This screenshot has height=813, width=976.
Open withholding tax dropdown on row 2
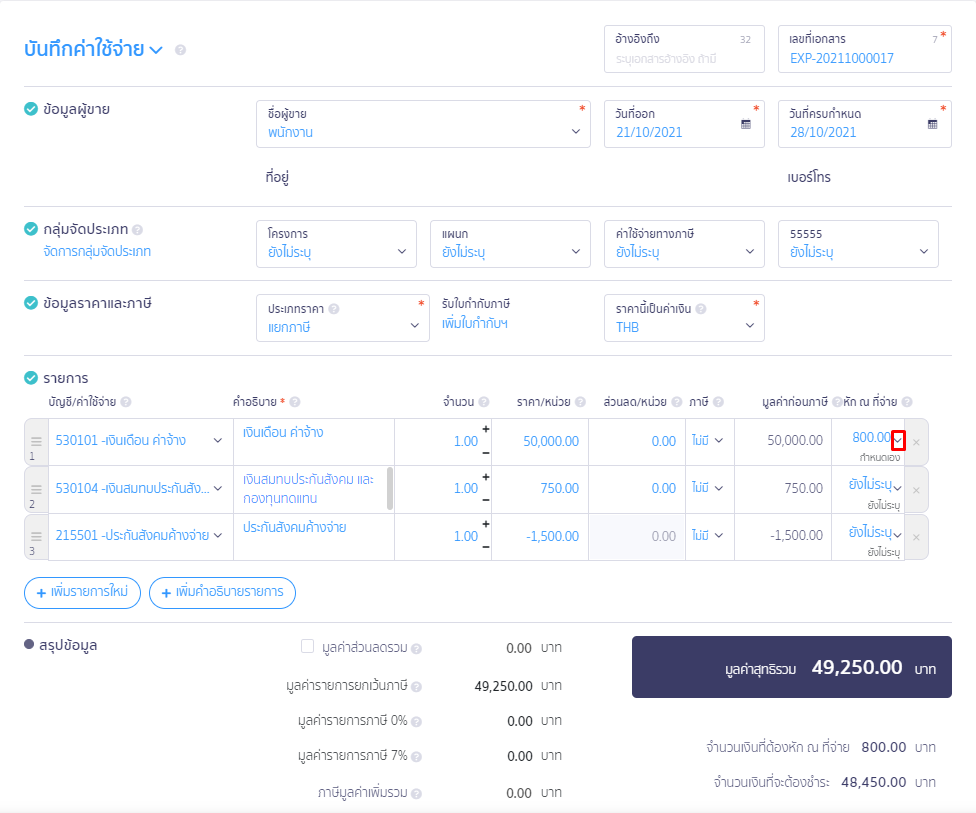pyautogui.click(x=898, y=488)
